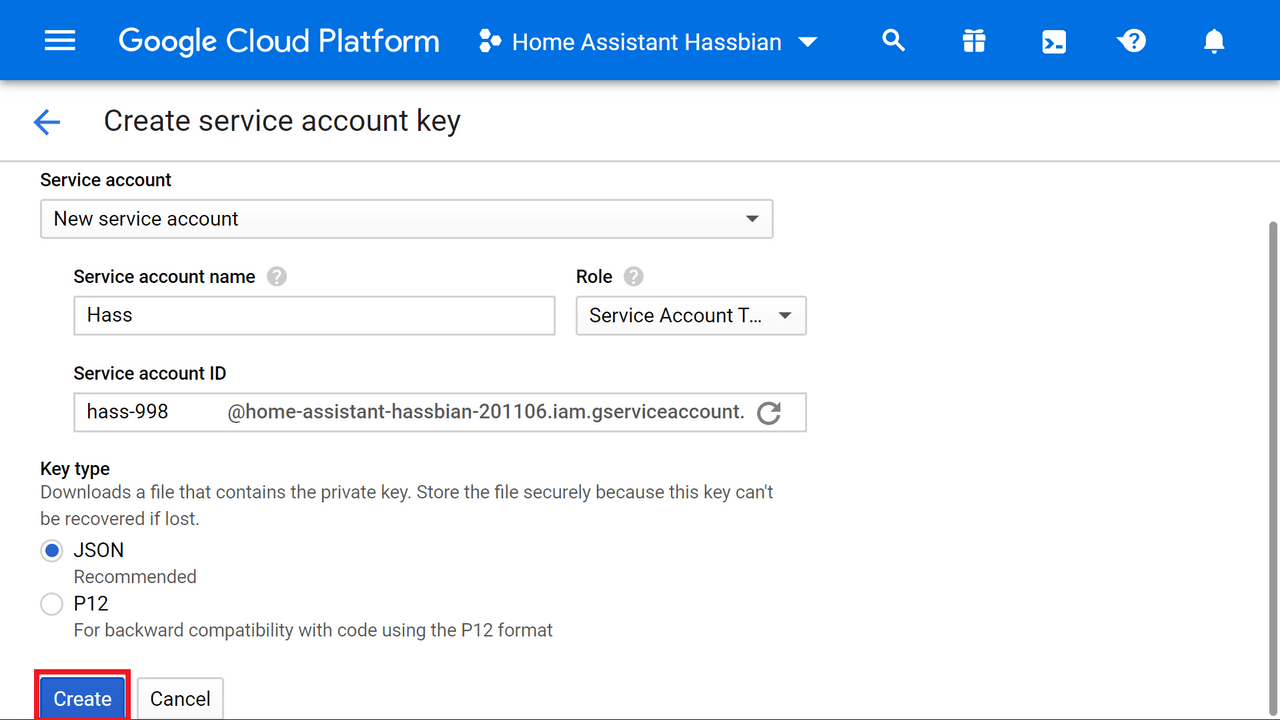Click the Service account ID label
The height and width of the screenshot is (720, 1280).
(150, 373)
